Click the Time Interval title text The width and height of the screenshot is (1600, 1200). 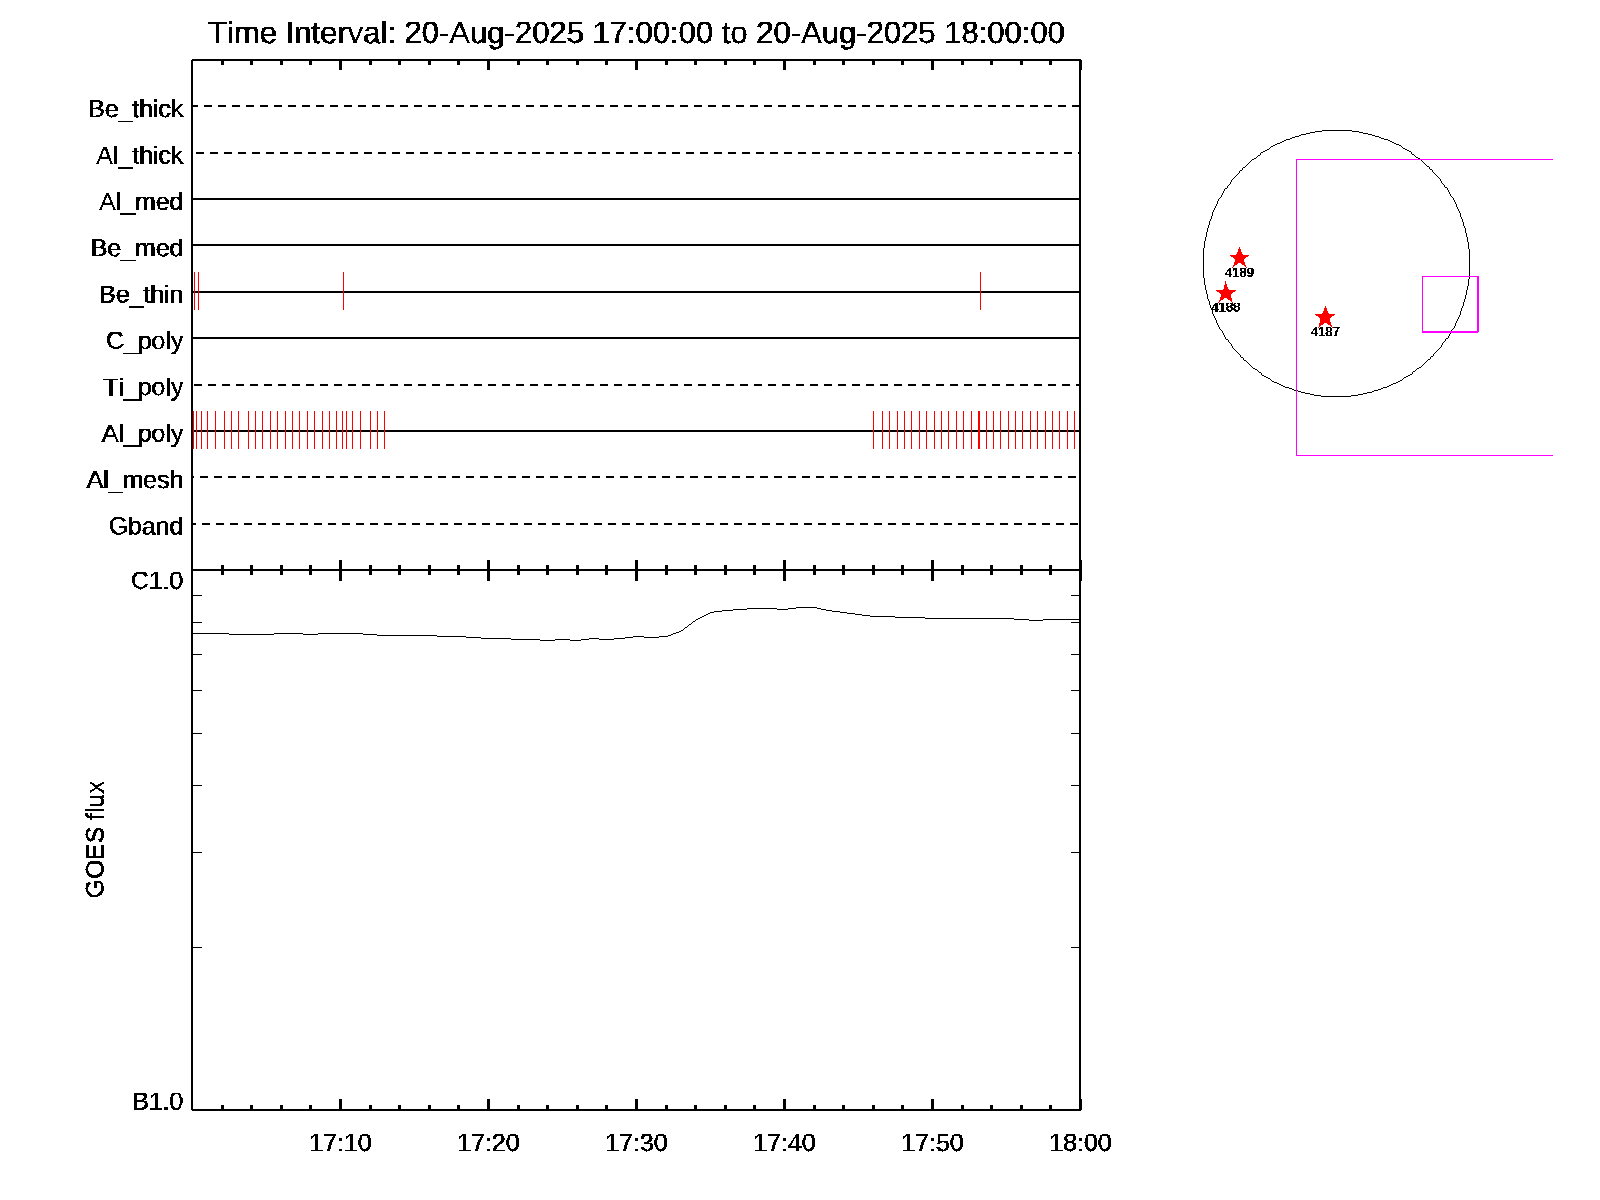(636, 33)
